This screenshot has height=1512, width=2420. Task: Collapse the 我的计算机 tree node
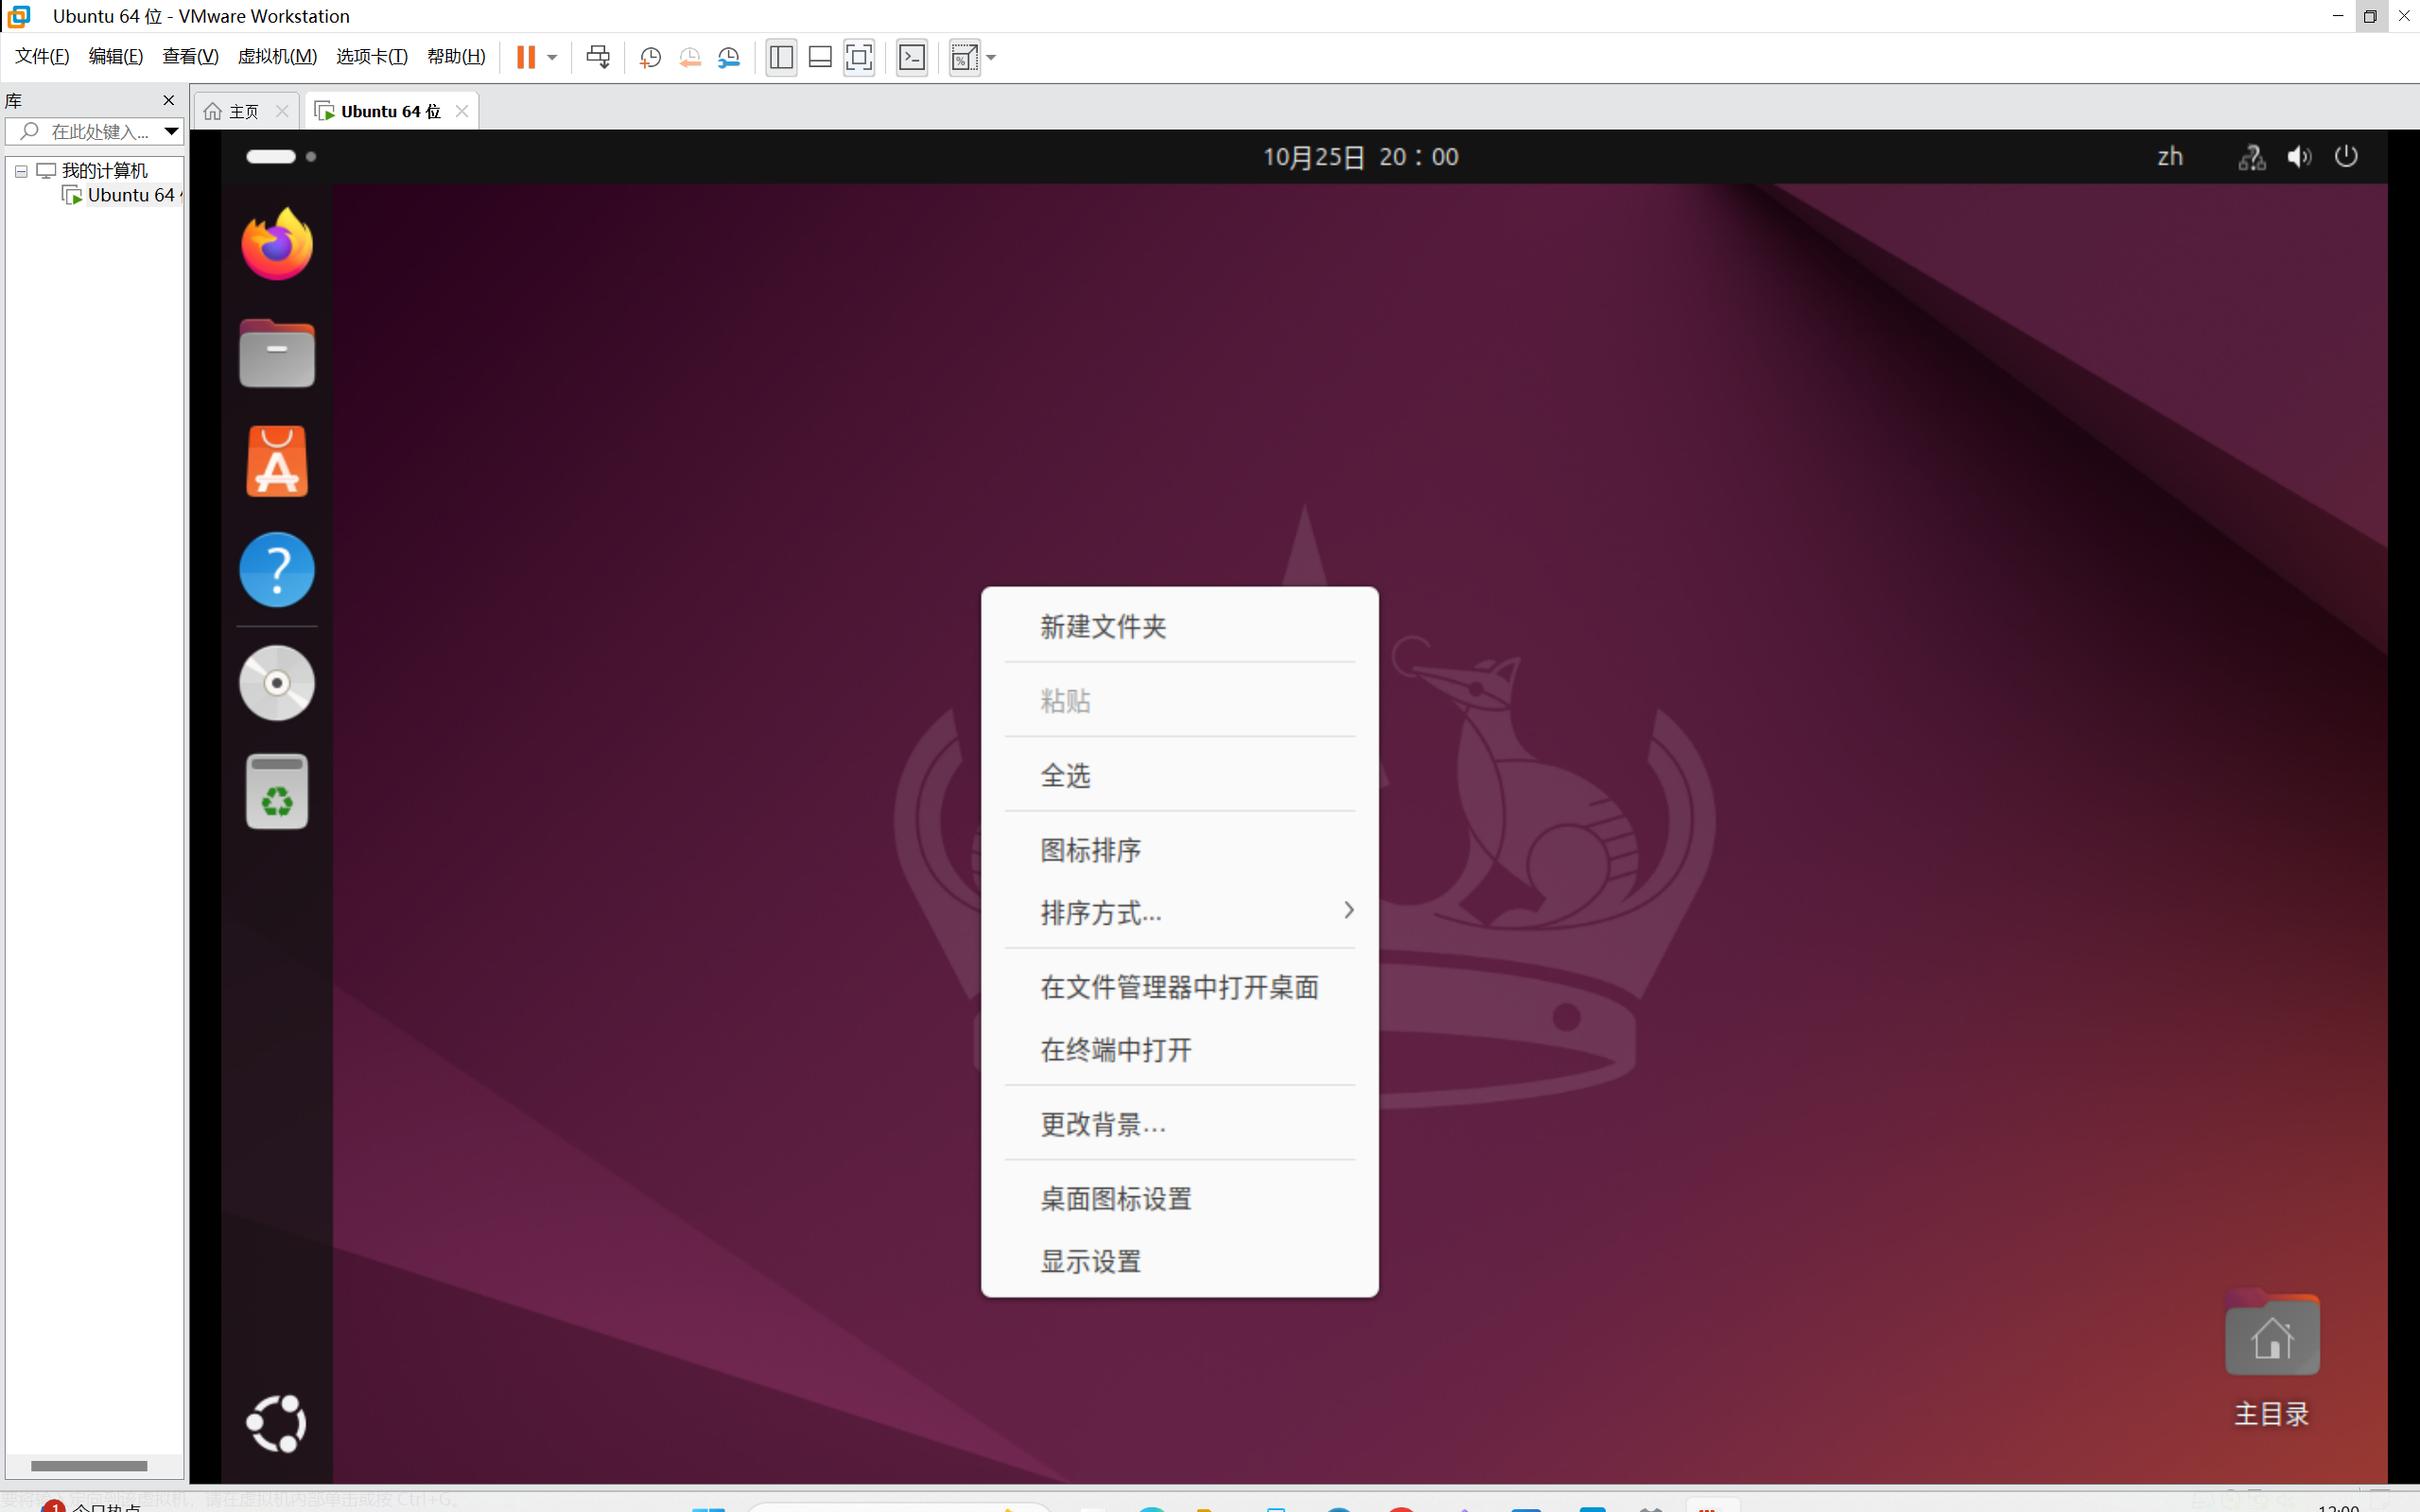tap(21, 171)
